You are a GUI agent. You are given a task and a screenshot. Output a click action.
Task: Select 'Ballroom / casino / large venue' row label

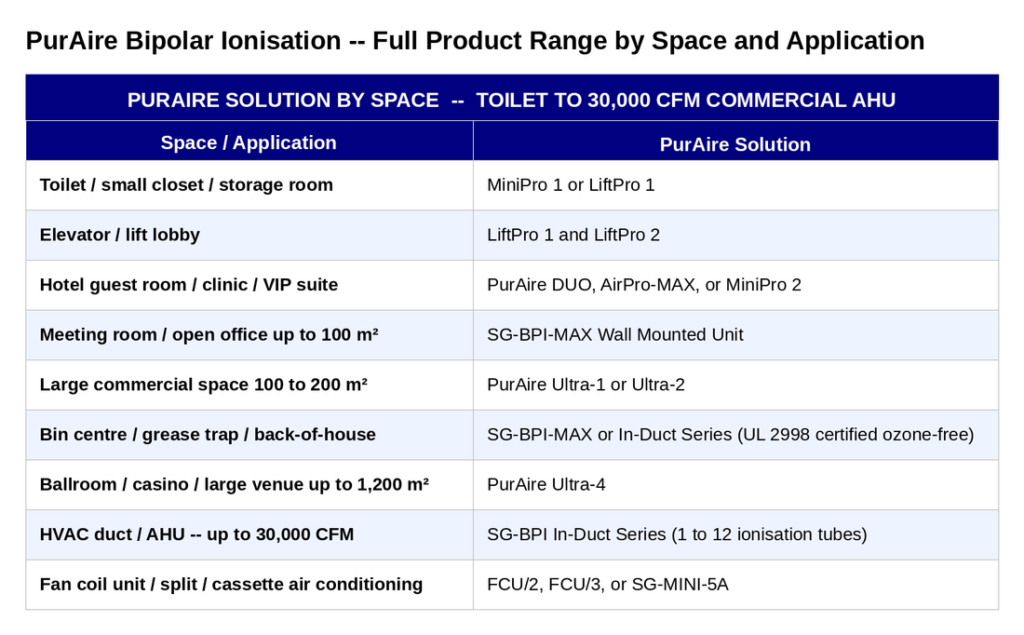pyautogui.click(x=249, y=485)
